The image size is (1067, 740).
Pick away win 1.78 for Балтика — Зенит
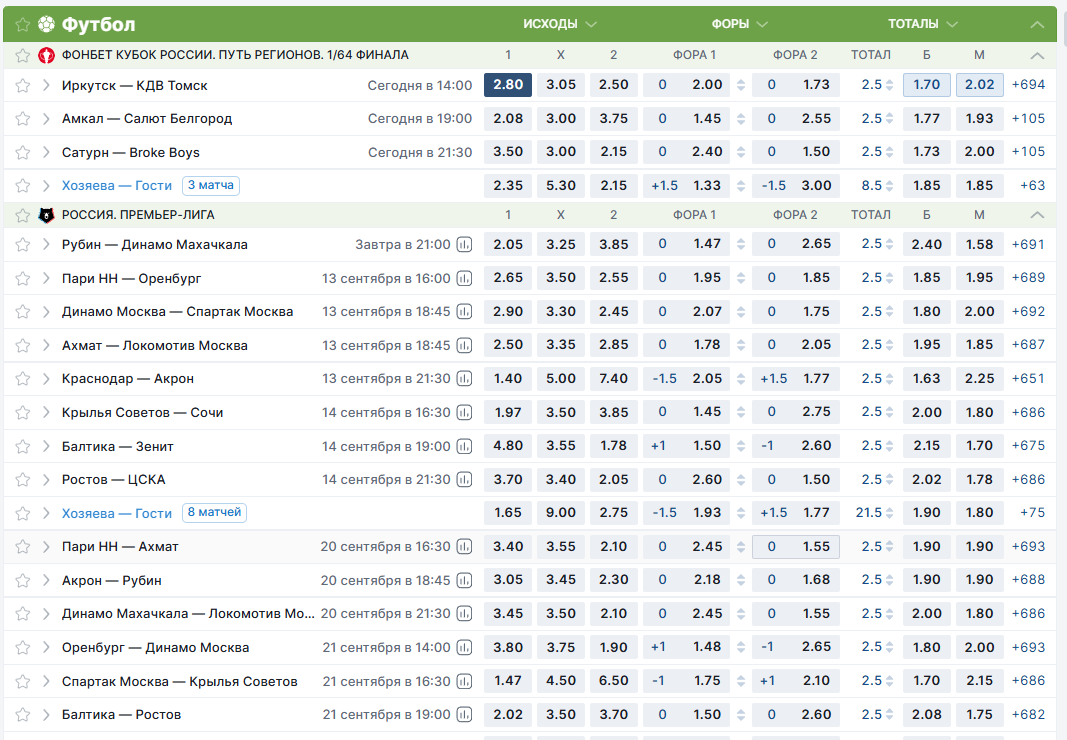coord(614,446)
